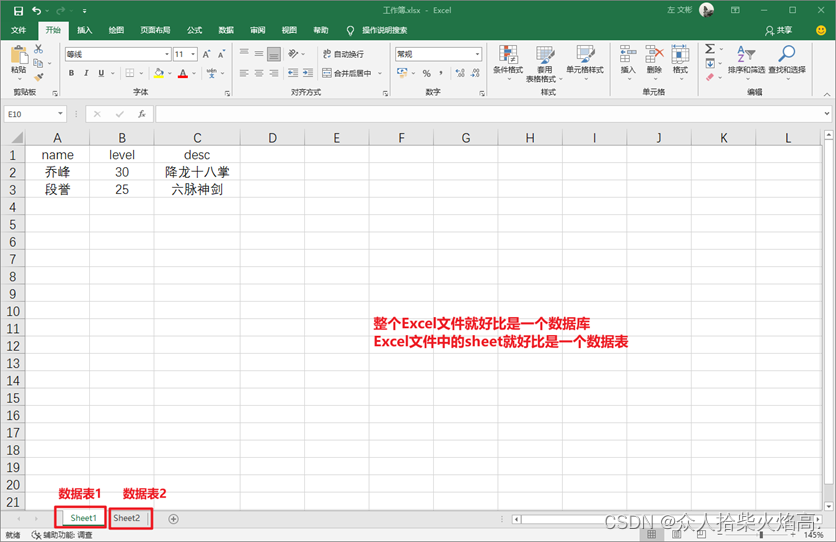Open 套用表格格式 table styles
Image resolution: width=836 pixels, height=542 pixels.
click(x=544, y=64)
